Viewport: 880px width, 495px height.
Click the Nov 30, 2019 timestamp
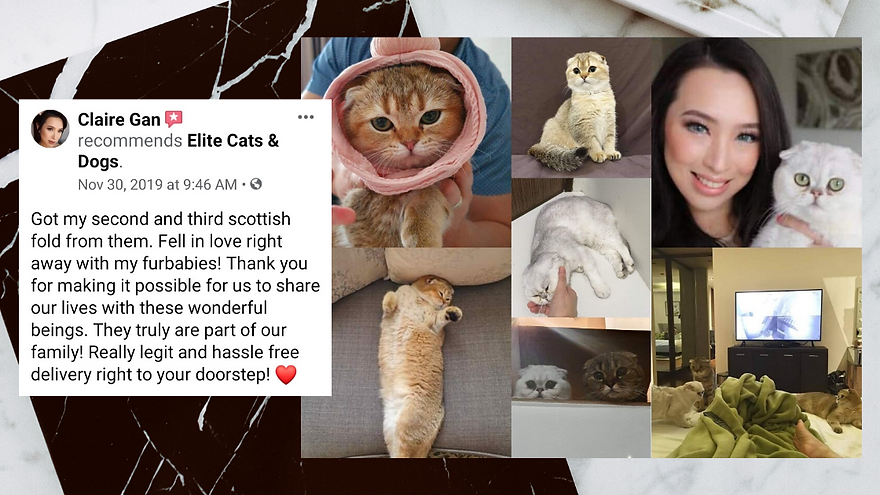[x=157, y=185]
